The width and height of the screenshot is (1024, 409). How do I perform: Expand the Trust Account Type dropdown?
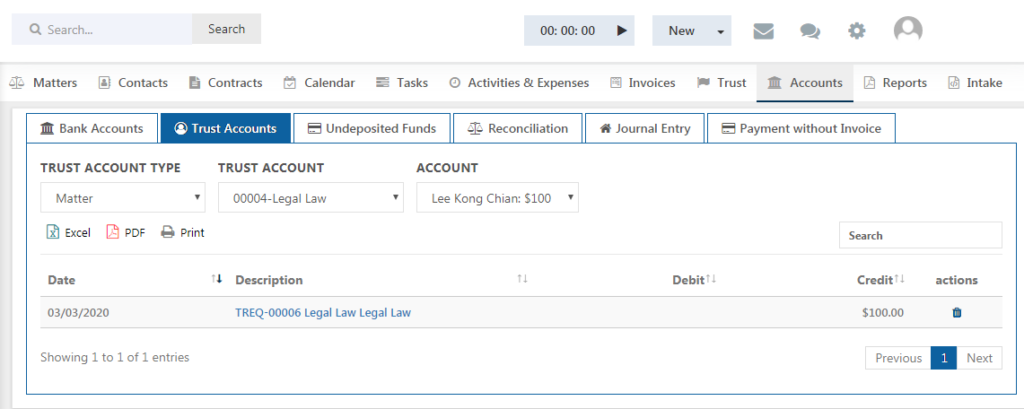tap(123, 197)
